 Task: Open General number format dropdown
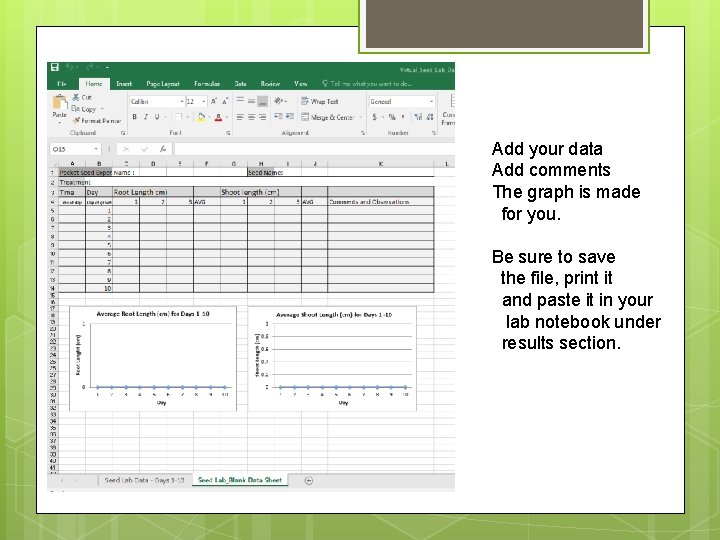click(x=432, y=101)
